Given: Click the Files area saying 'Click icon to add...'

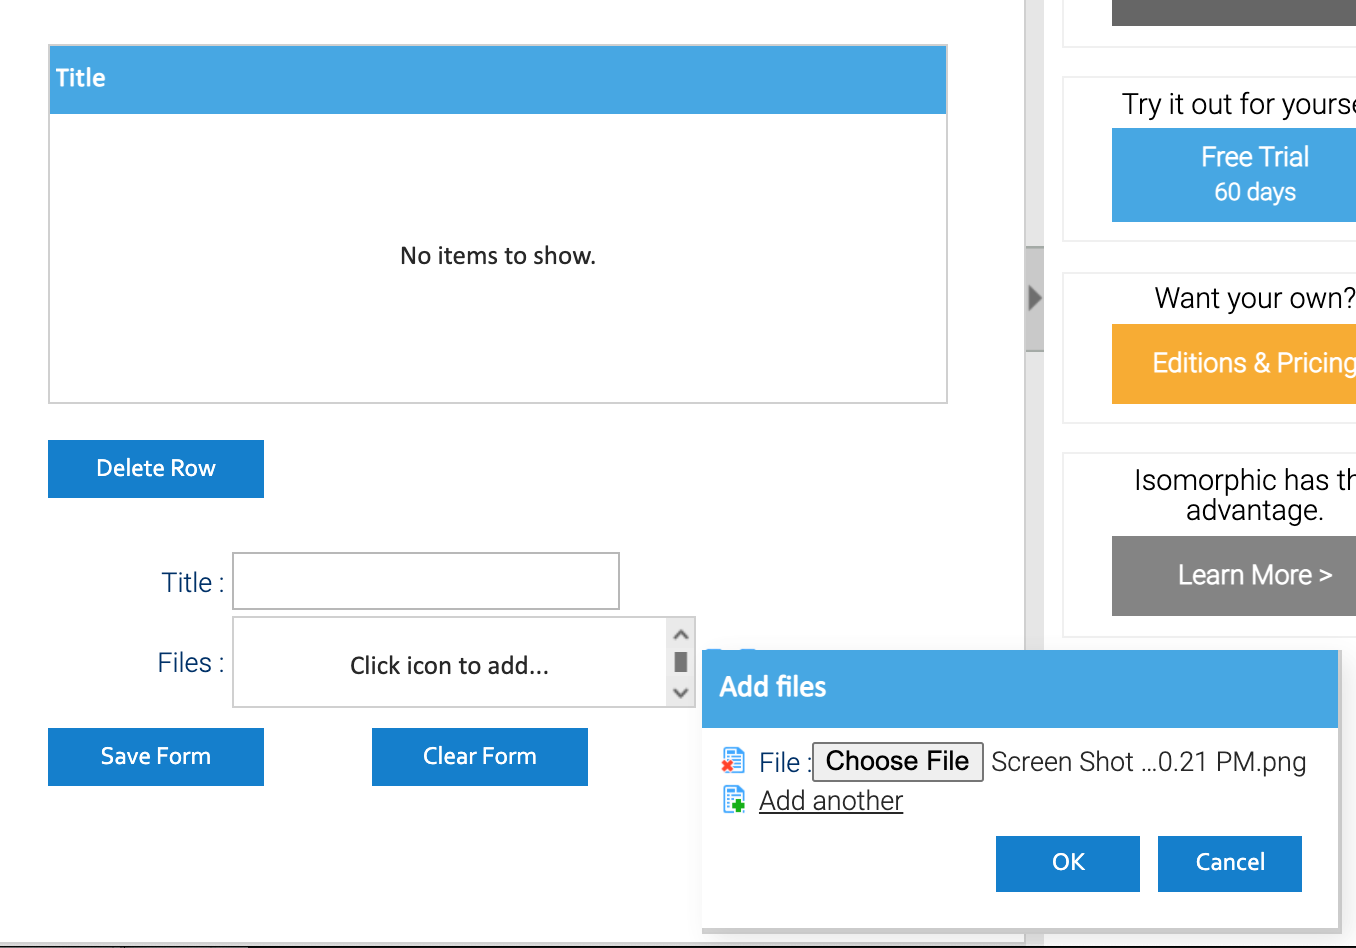Looking at the screenshot, I should (x=449, y=665).
